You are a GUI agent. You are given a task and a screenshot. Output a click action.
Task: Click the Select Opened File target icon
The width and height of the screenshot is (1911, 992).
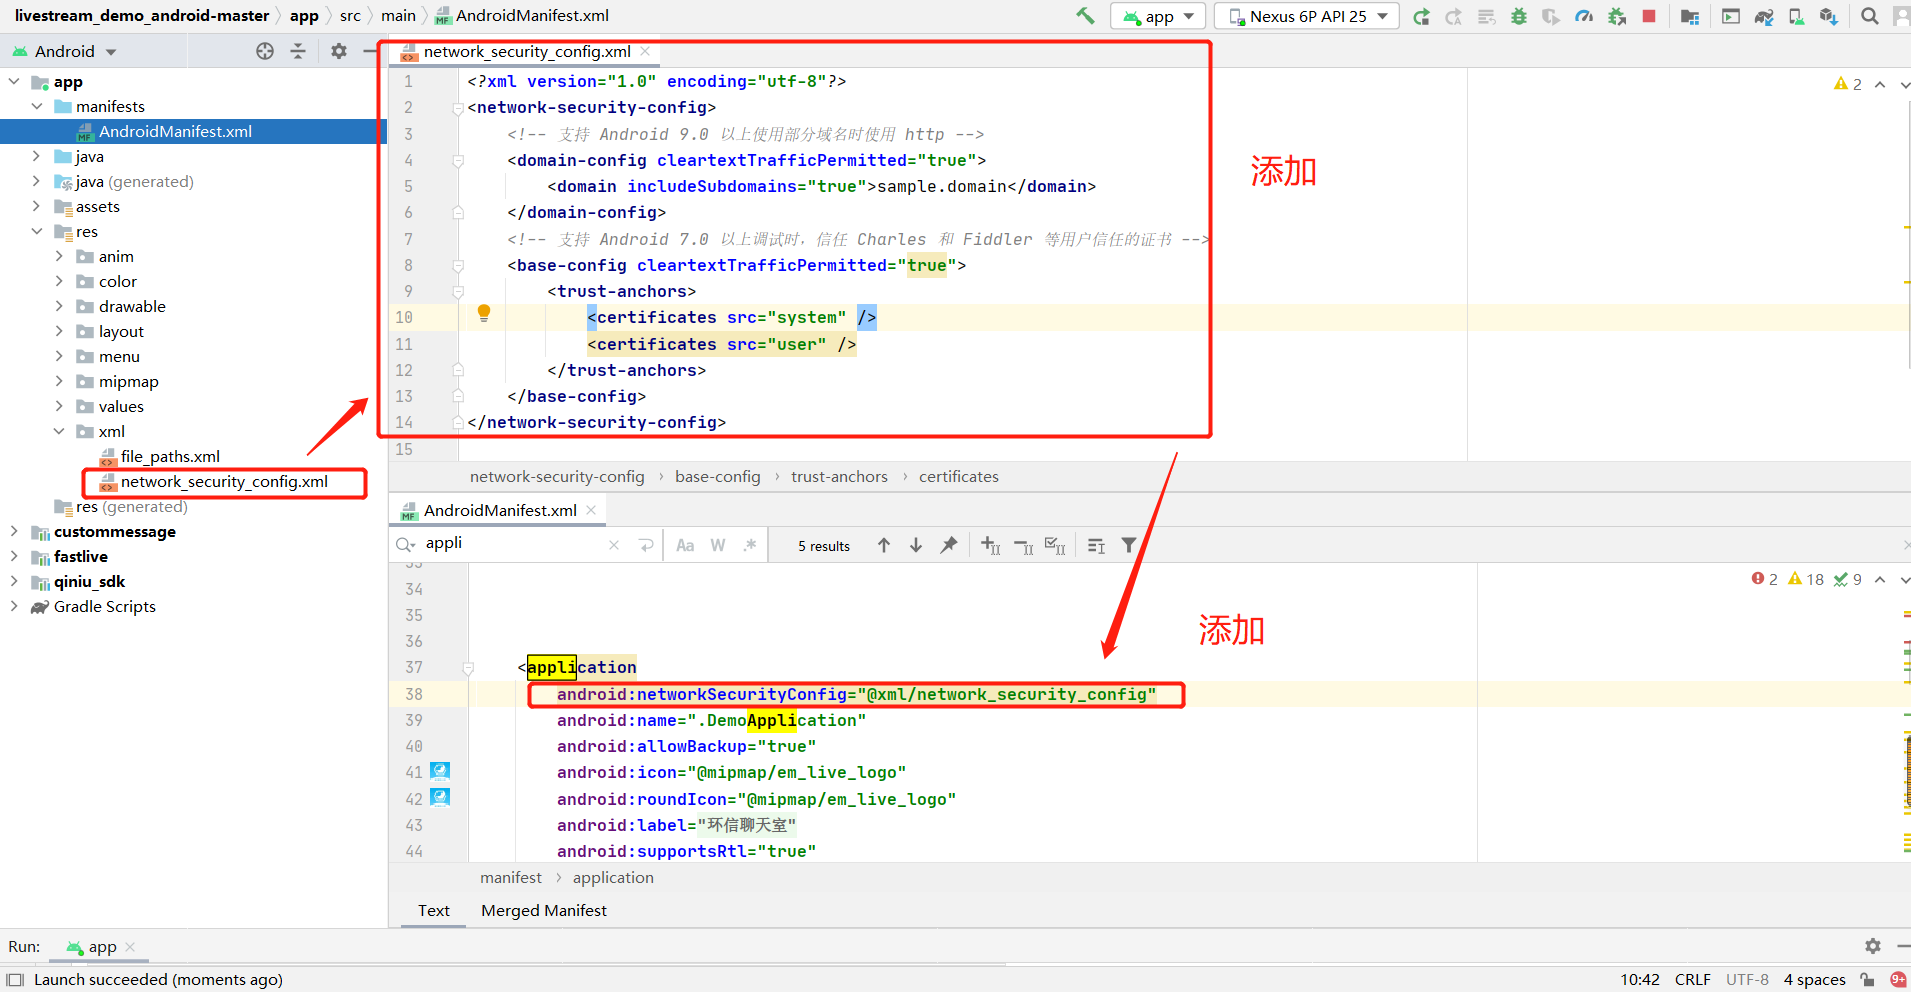[x=265, y=51]
